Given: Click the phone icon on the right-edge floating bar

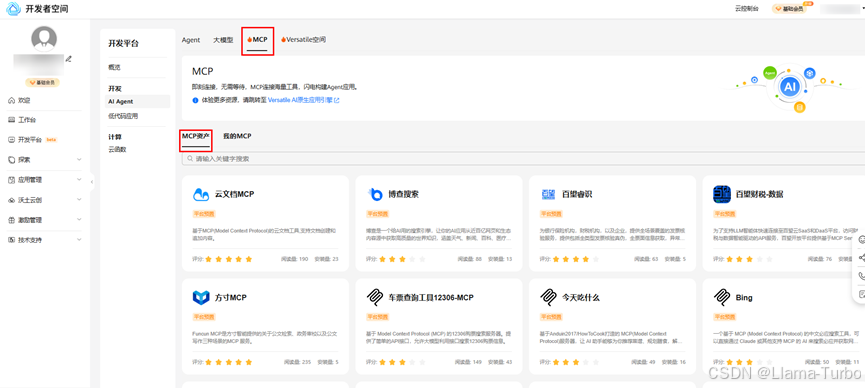Looking at the screenshot, I should 862,276.
